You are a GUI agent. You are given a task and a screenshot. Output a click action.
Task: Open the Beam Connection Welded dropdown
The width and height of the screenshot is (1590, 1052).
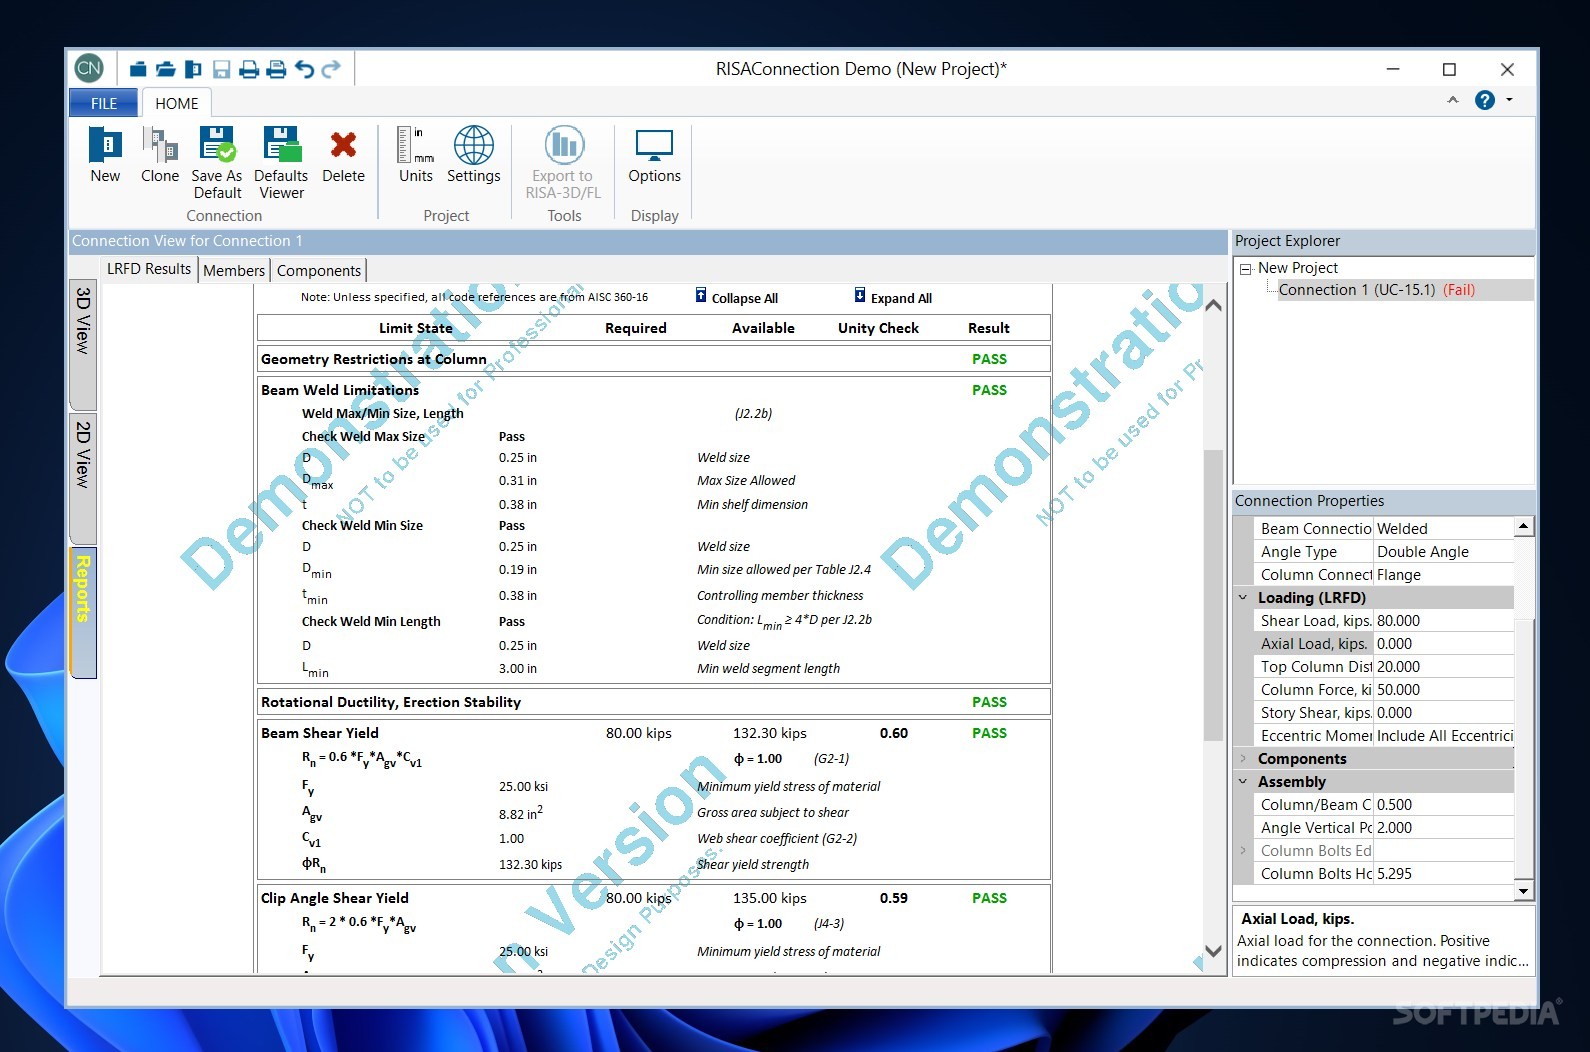1443,528
